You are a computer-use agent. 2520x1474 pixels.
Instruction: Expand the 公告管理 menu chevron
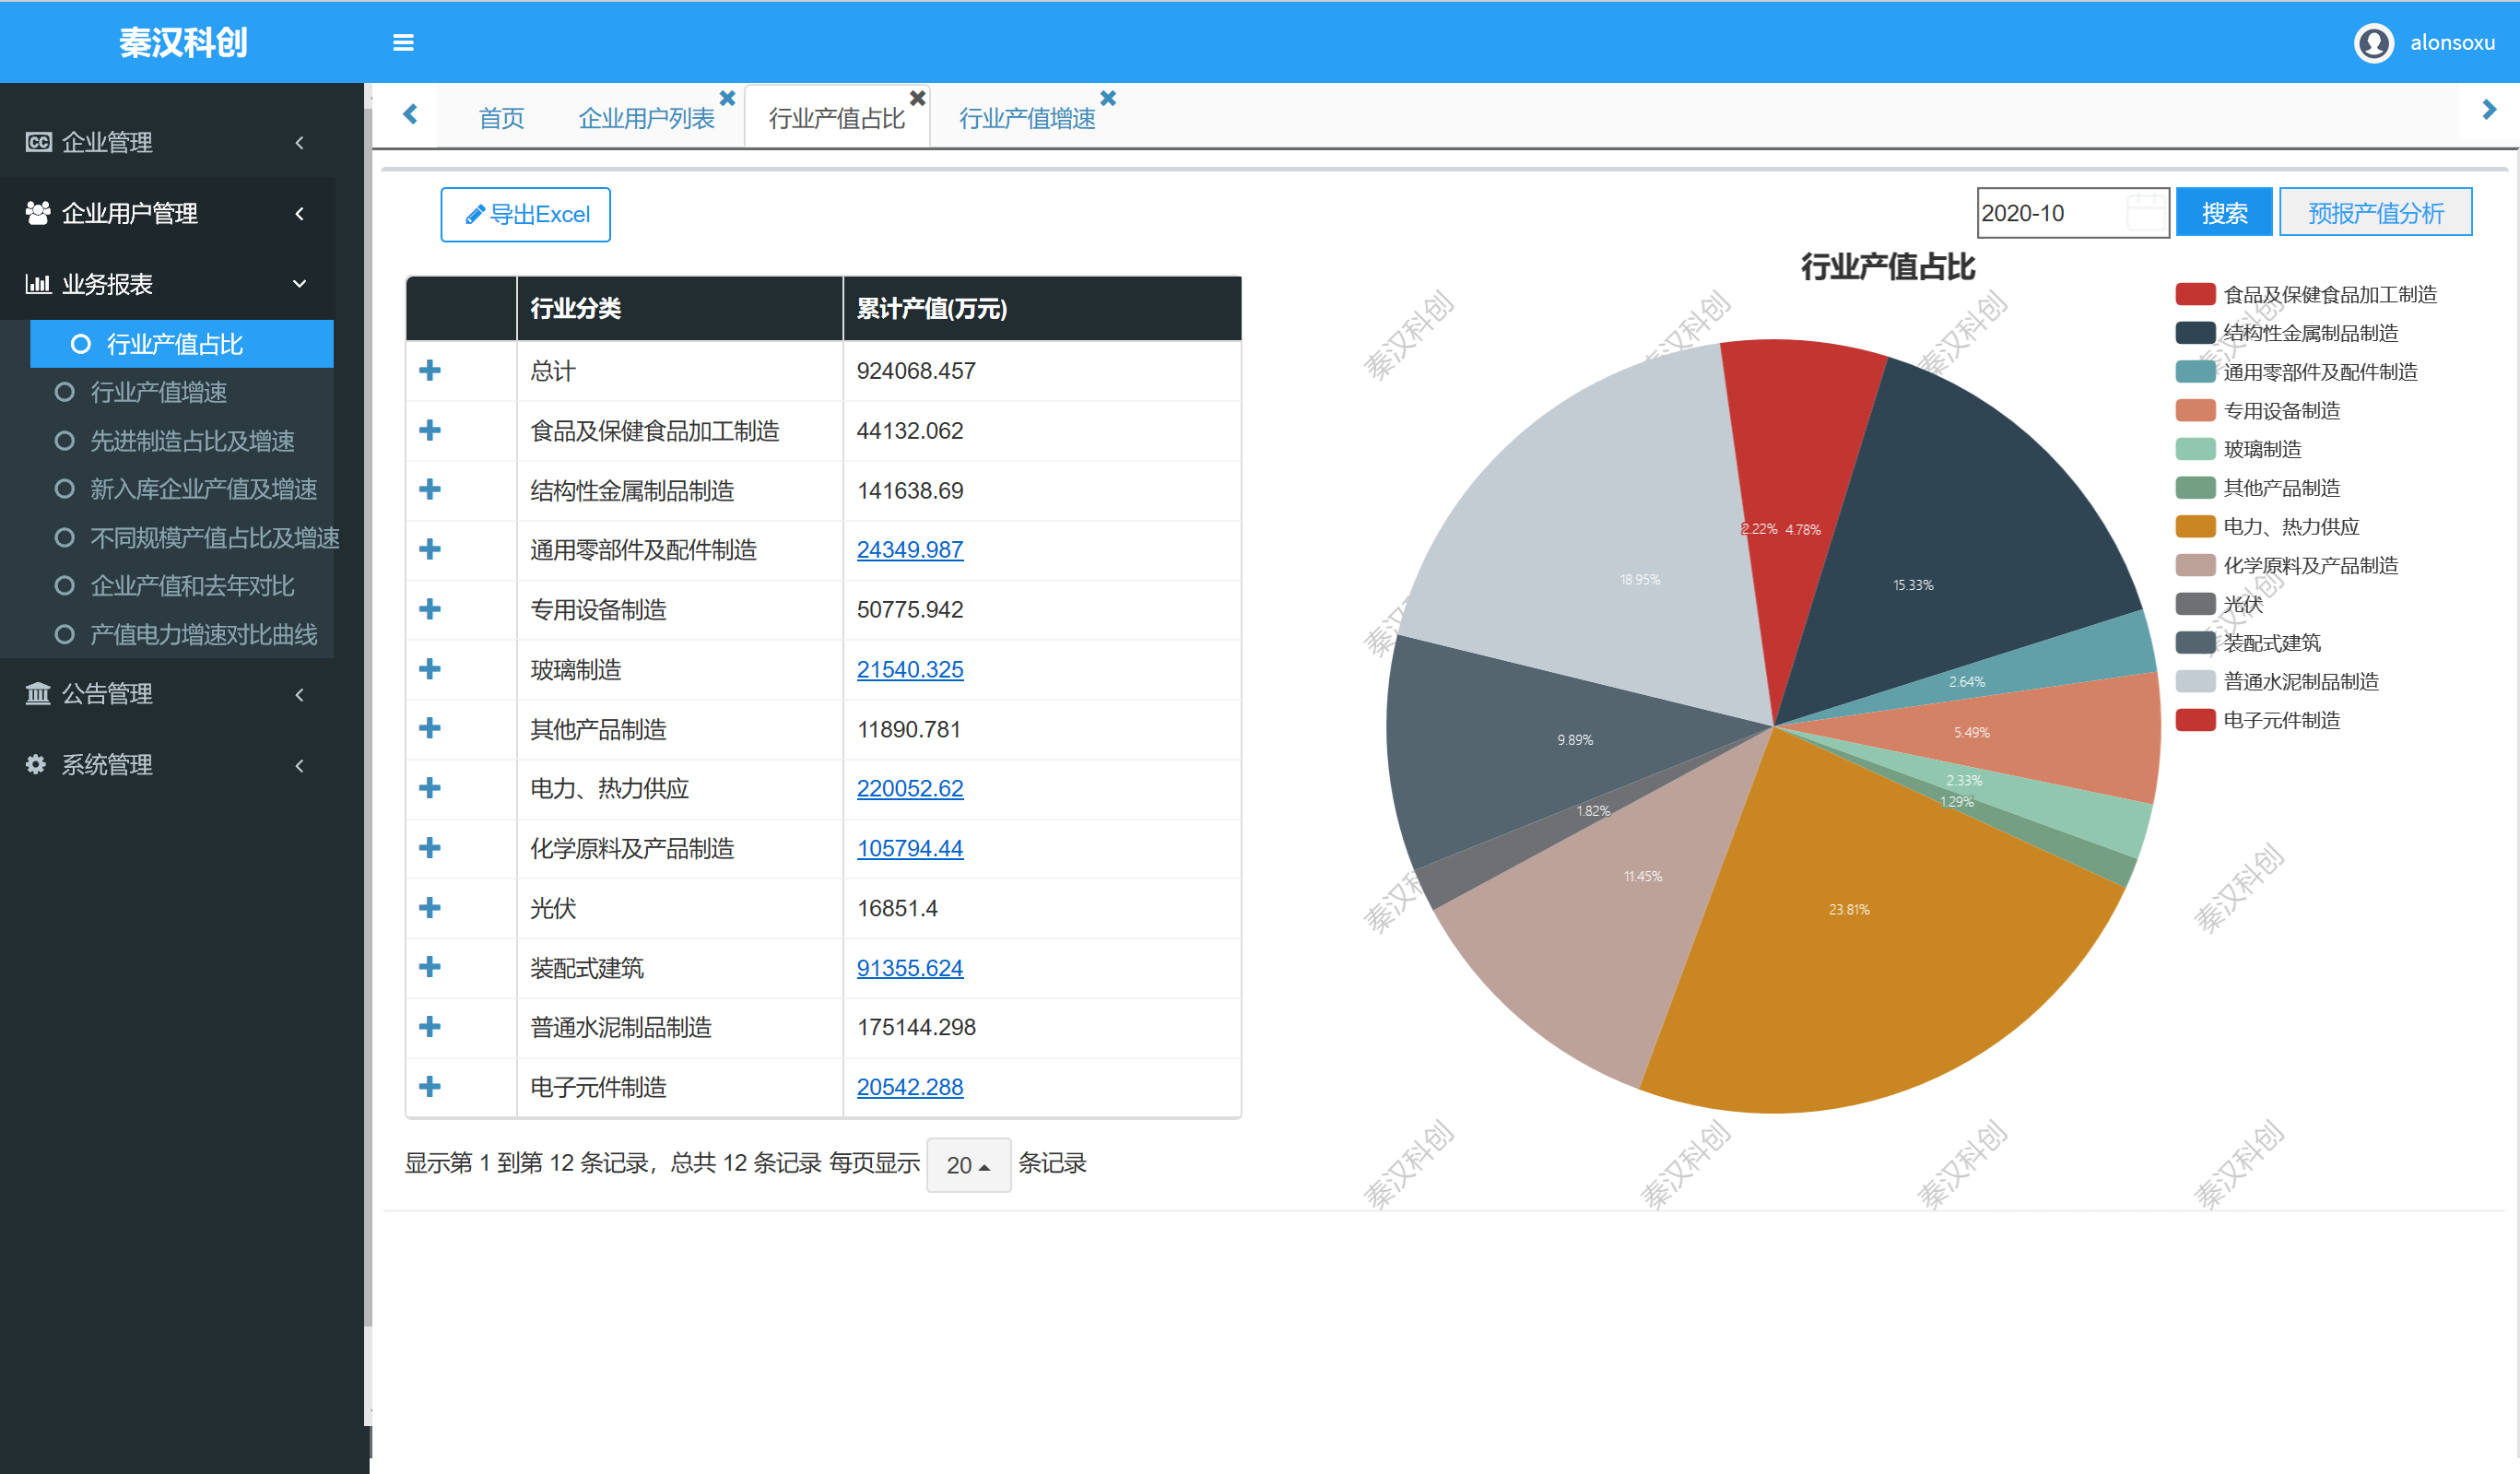click(299, 695)
